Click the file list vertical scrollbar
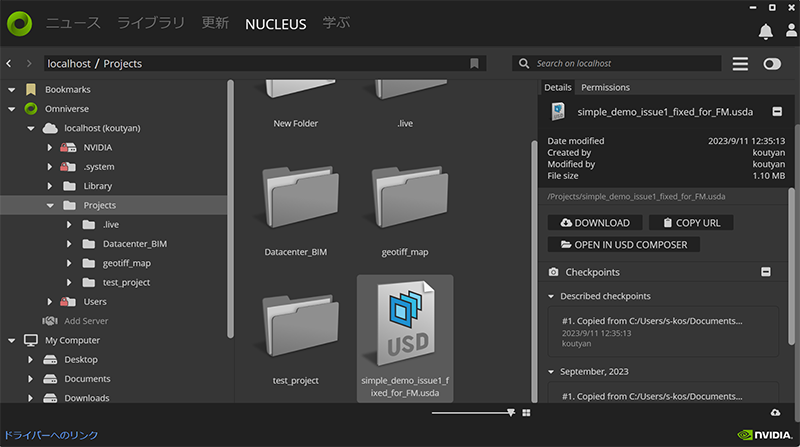The image size is (800, 447). pyautogui.click(x=534, y=270)
